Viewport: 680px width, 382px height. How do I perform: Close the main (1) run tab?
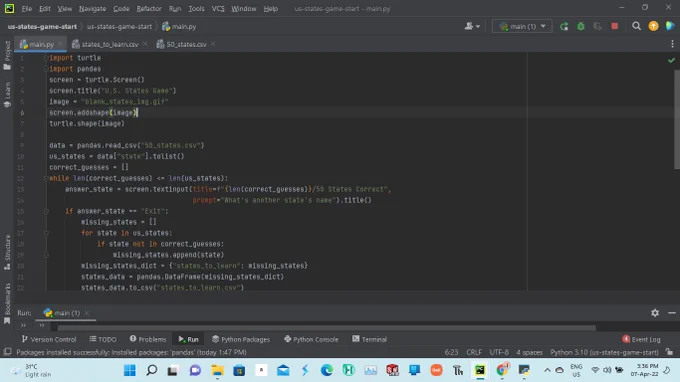pos(86,313)
